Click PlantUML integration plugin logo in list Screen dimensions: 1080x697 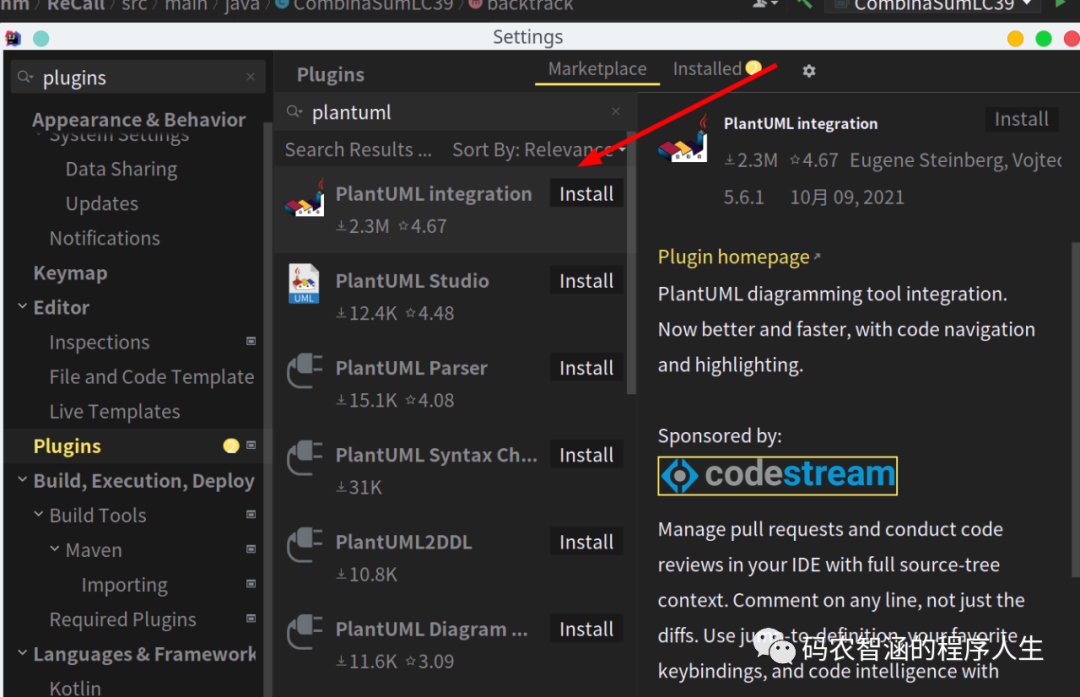tap(305, 200)
